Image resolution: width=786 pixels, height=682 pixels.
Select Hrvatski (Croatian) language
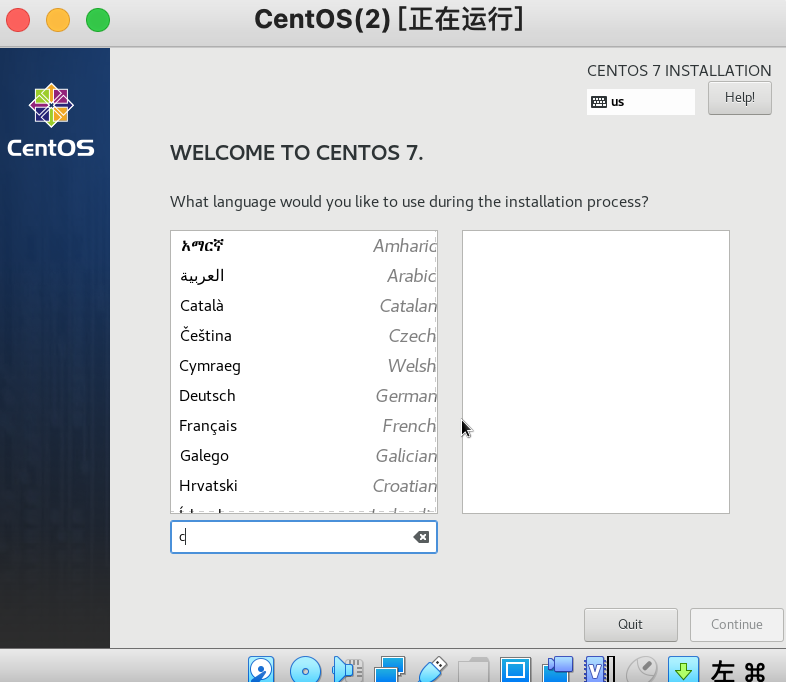tap(304, 486)
